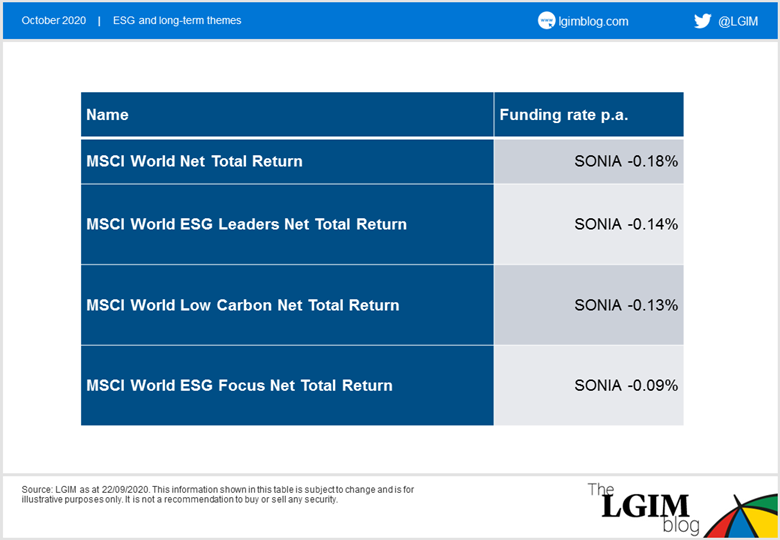Click the umbrella graphic in the logo
Viewport: 780px width, 540px height.
click(741, 517)
